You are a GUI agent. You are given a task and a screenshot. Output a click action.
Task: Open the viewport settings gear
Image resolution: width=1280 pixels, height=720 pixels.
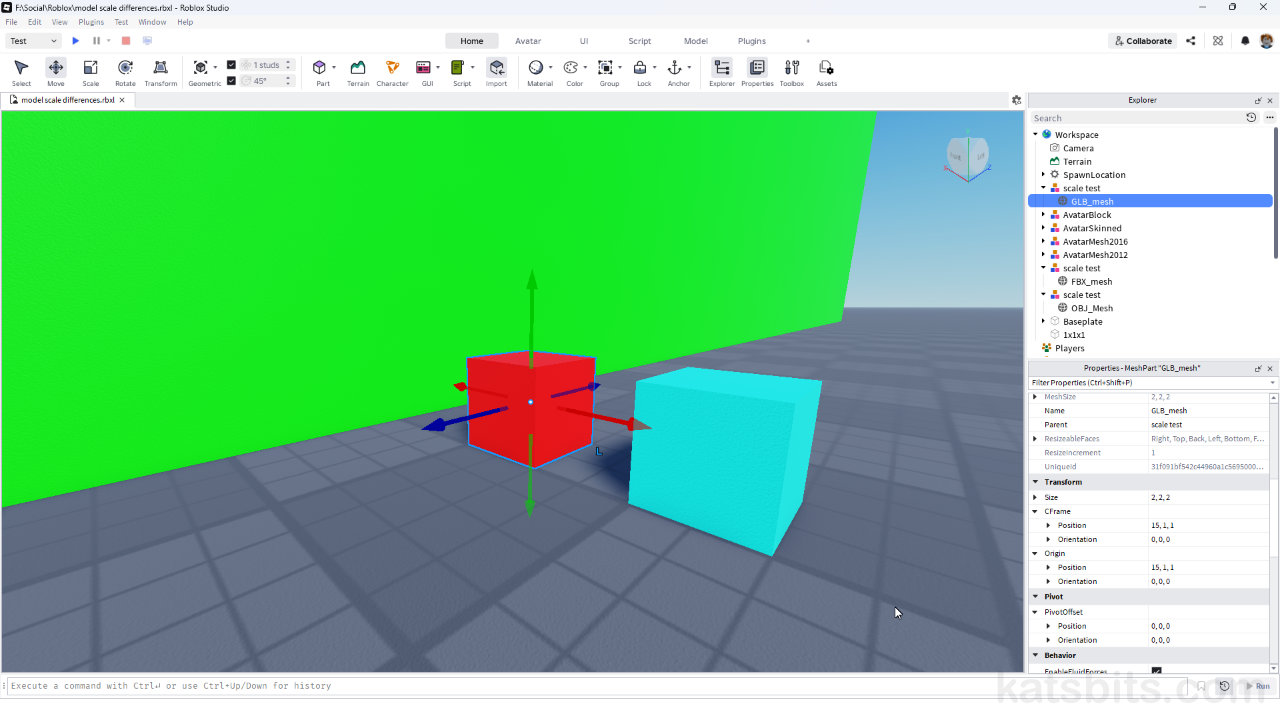tap(1016, 100)
